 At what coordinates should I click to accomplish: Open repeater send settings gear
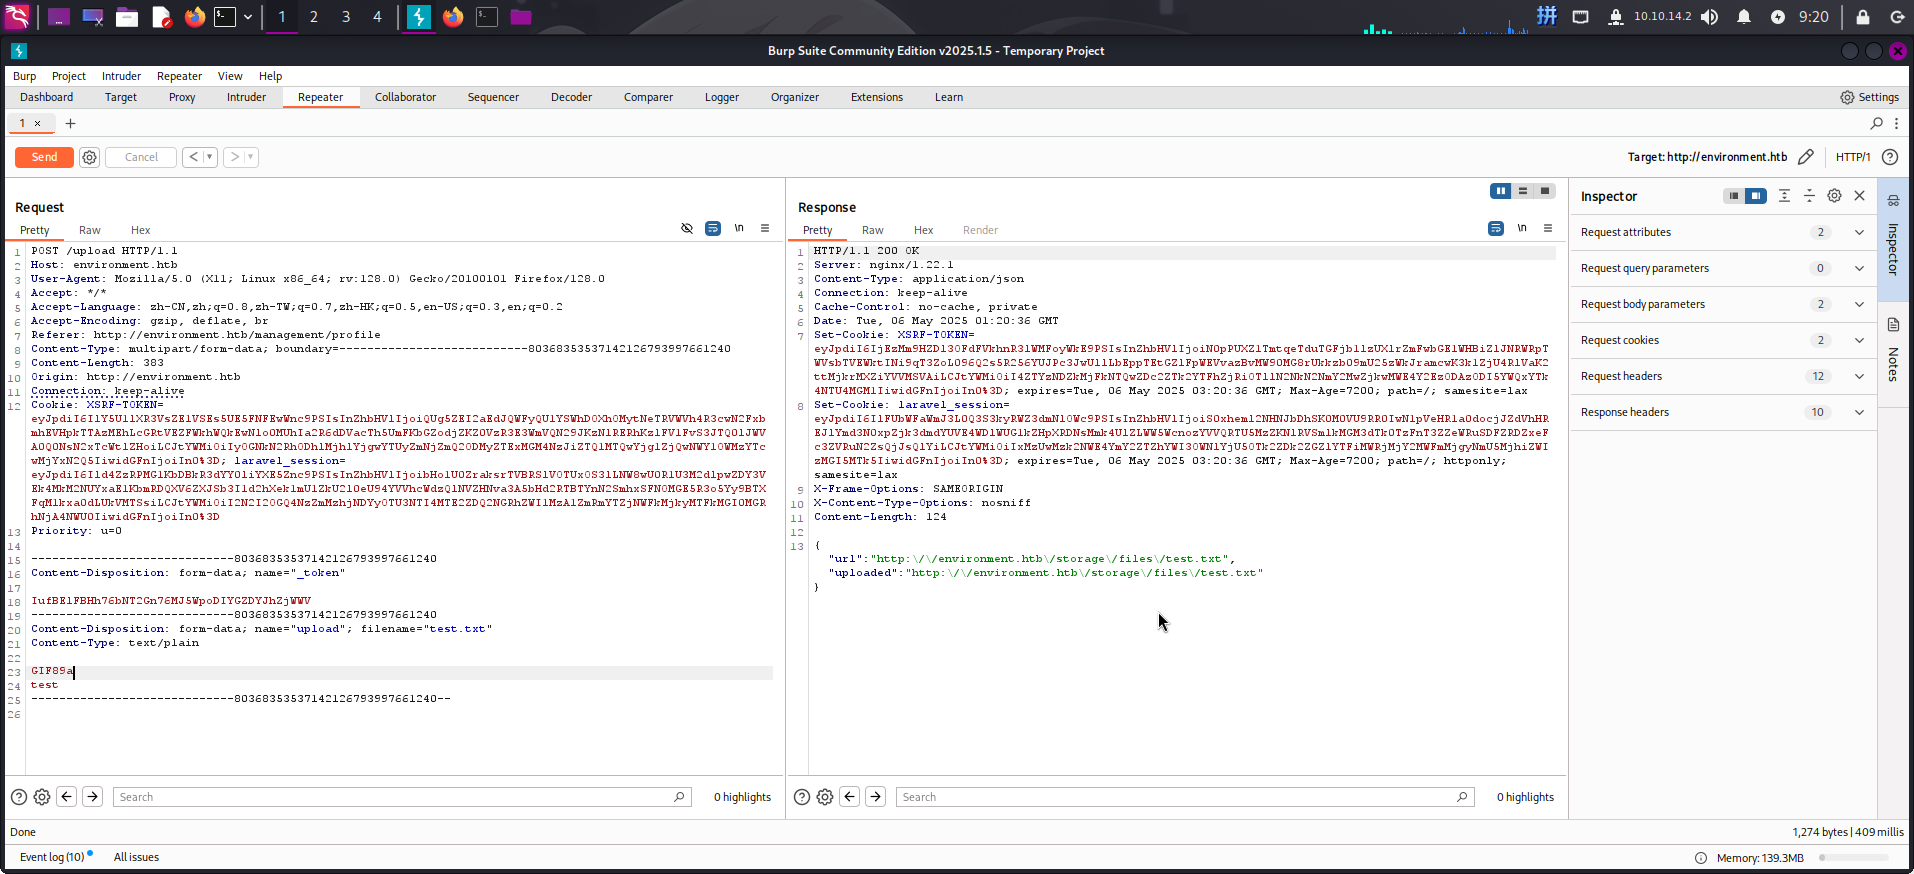tap(89, 157)
